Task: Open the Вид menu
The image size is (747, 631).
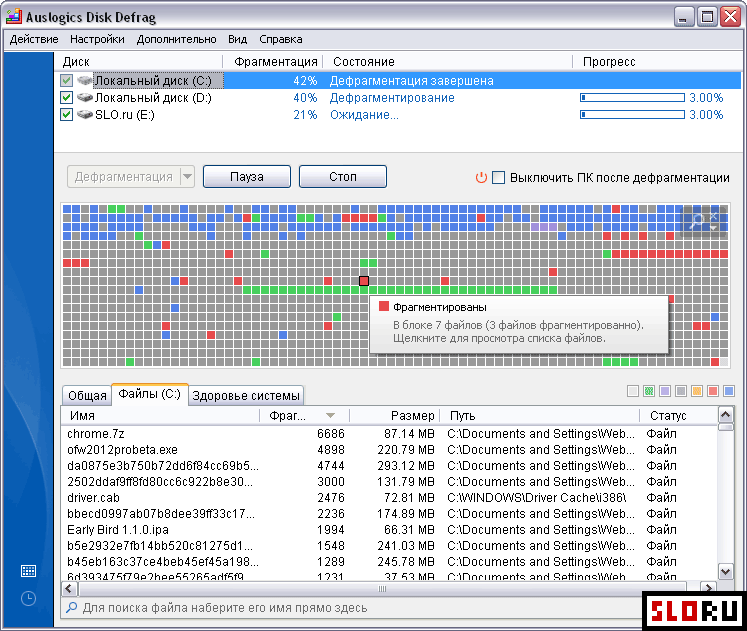Action: coord(237,39)
